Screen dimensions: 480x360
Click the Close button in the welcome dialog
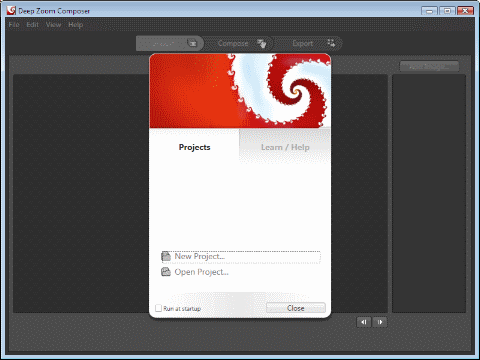(x=296, y=308)
